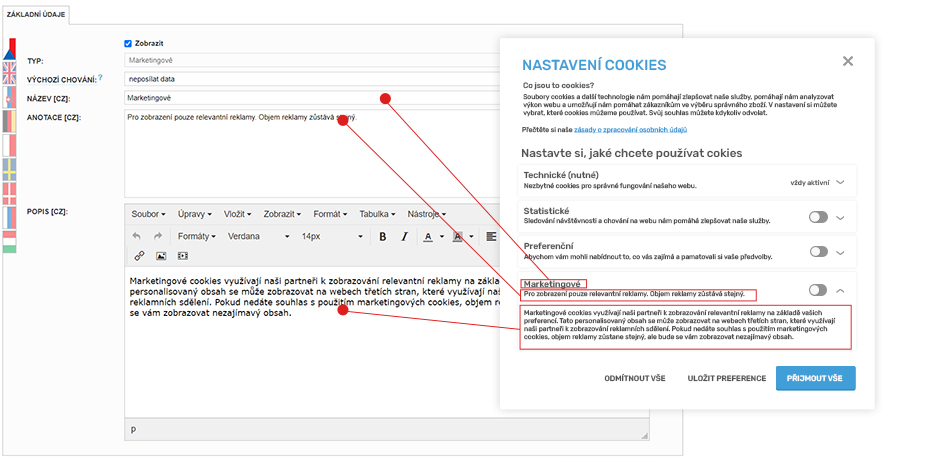The width and height of the screenshot is (950, 462).
Task: Insert media video in editor
Action: point(182,256)
